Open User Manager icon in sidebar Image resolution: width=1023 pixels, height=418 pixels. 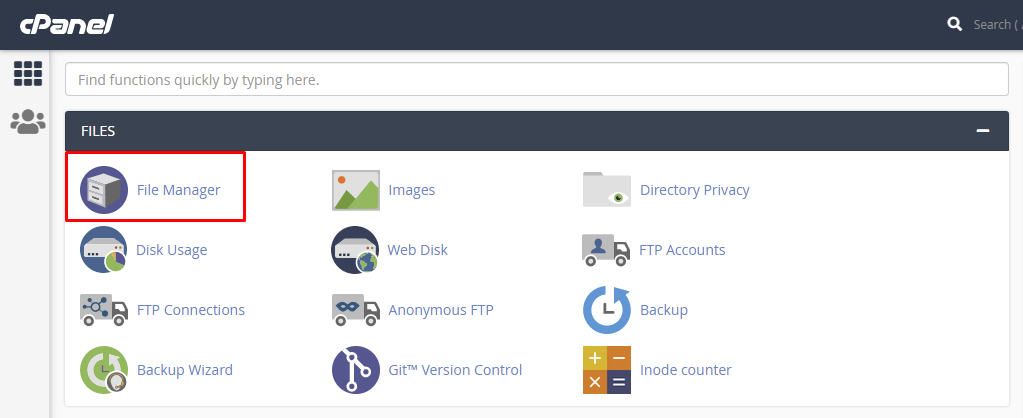tap(27, 122)
